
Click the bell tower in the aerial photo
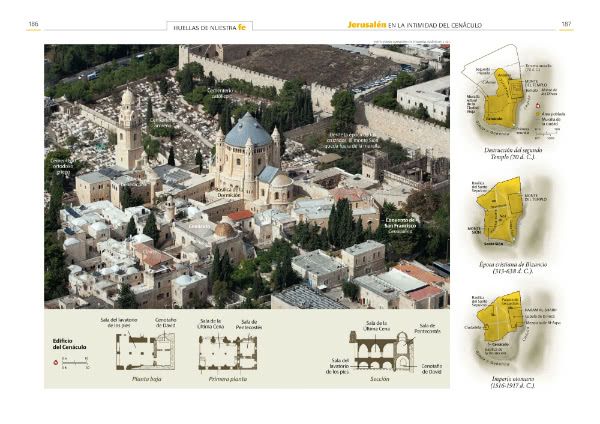click(128, 130)
